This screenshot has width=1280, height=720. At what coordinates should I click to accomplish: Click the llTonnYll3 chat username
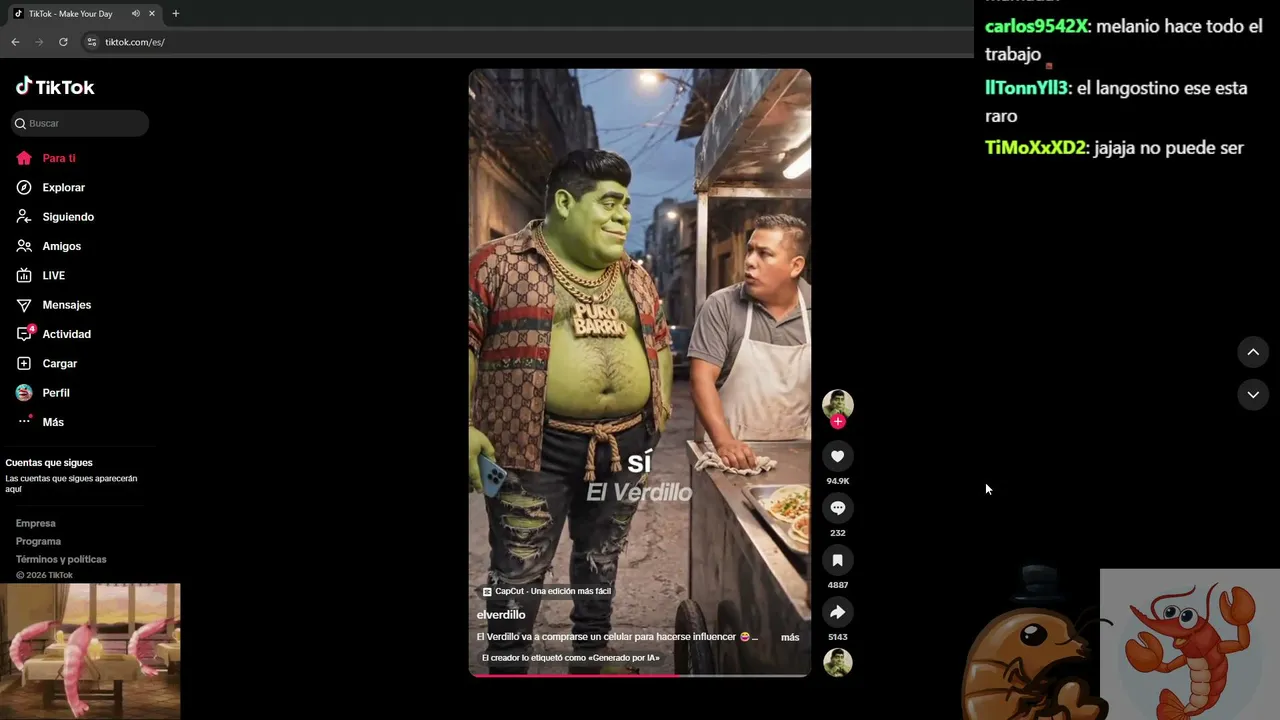[1026, 88]
